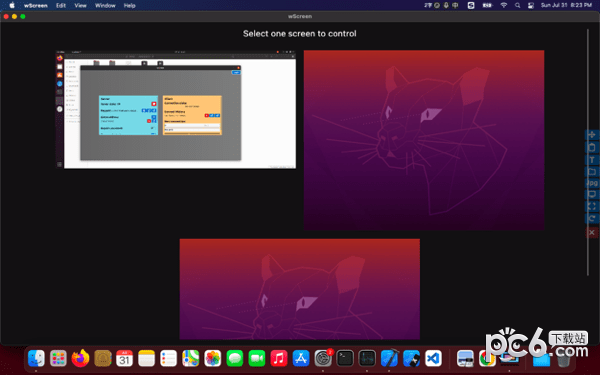
Task: Click the Wi-Fi icon in menu bar
Action: (504, 5)
